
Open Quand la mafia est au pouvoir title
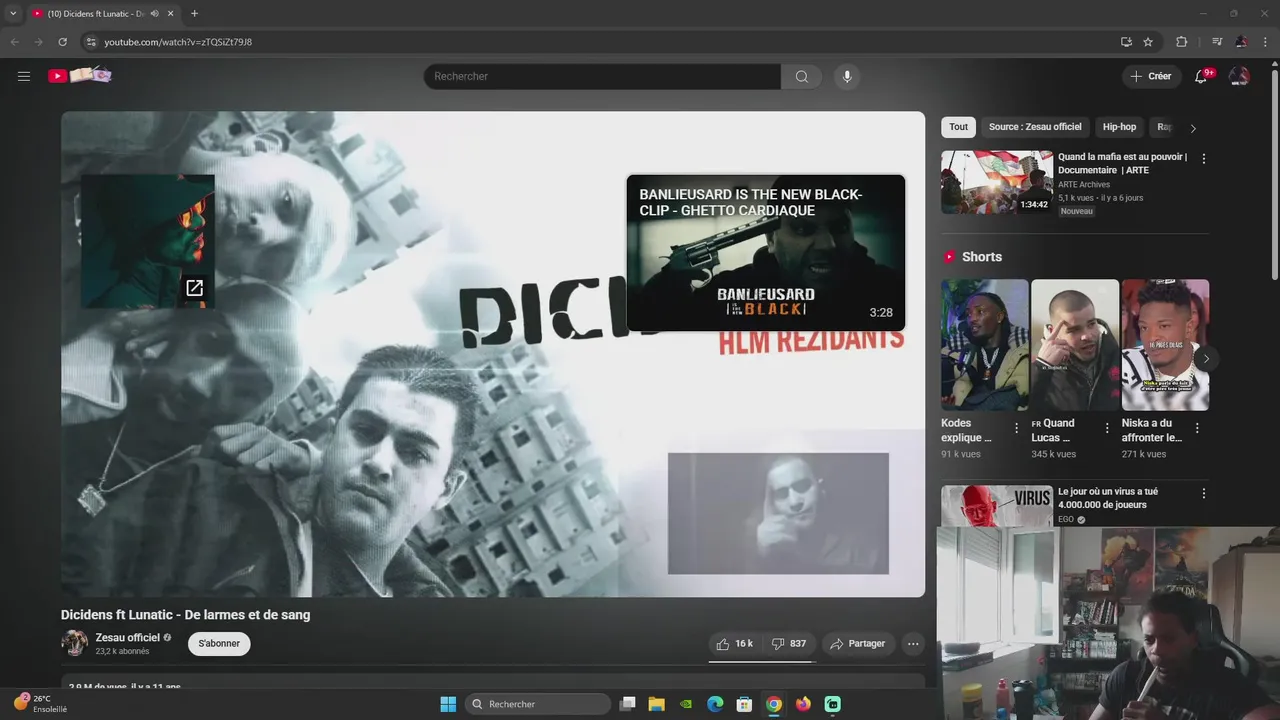point(1122,163)
